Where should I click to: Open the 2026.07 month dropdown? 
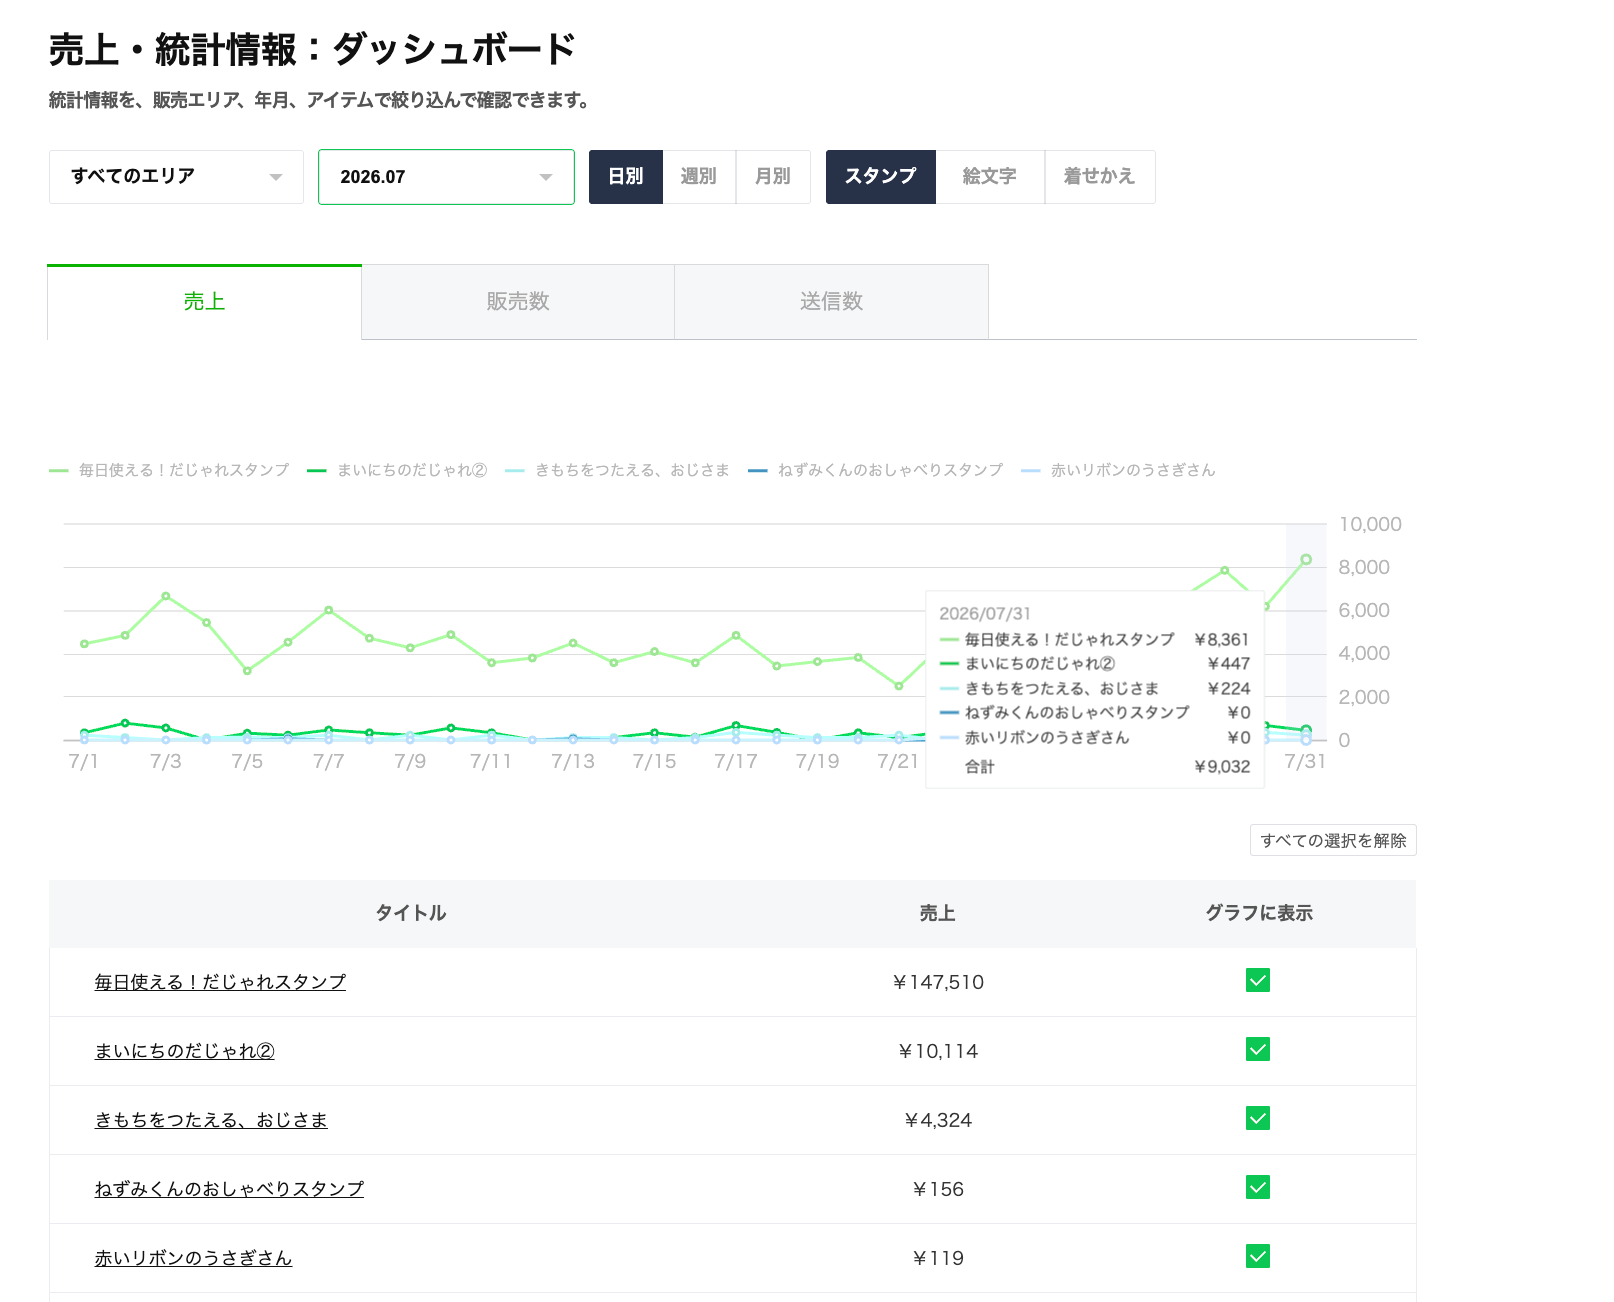pyautogui.click(x=446, y=177)
